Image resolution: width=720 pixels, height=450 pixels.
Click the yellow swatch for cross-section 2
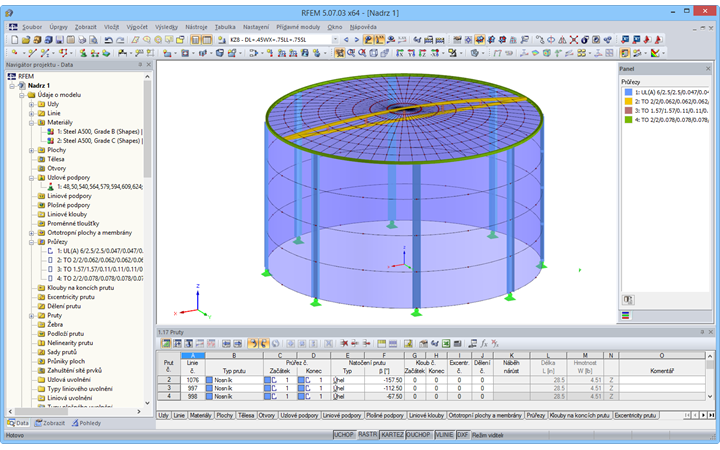point(628,101)
